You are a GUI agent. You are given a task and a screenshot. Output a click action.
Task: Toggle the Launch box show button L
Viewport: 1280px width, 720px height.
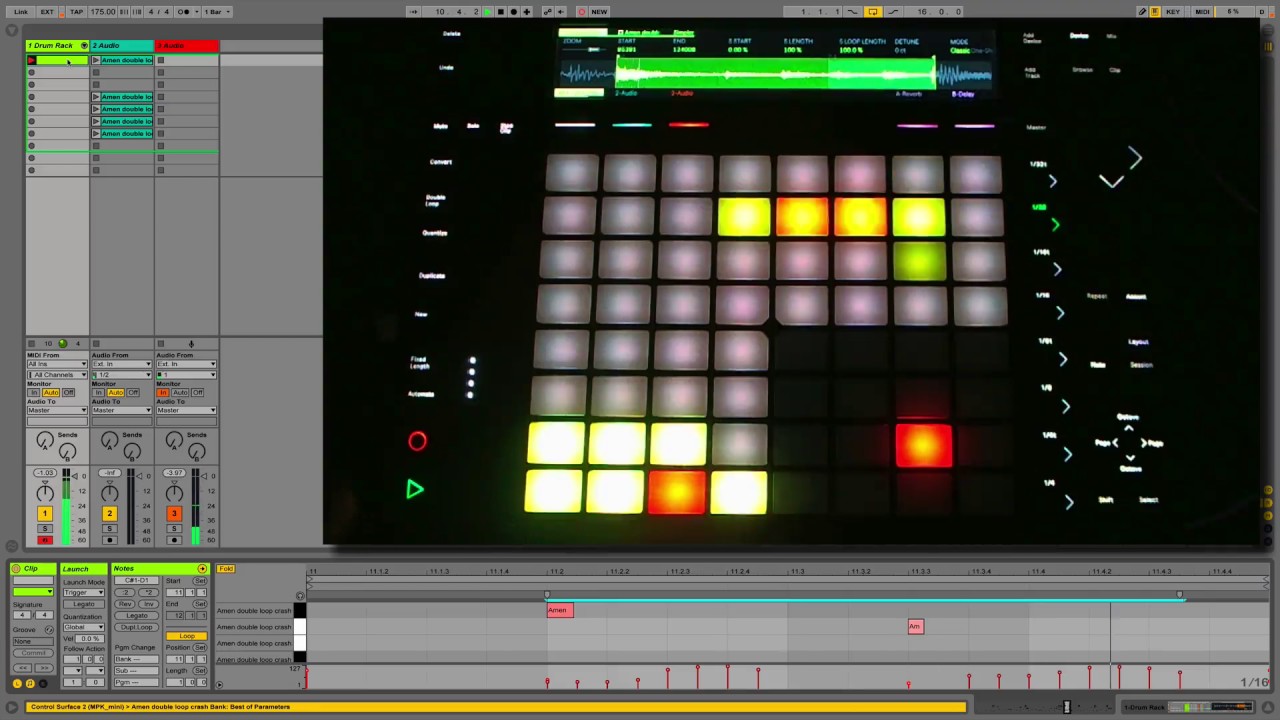[17, 683]
